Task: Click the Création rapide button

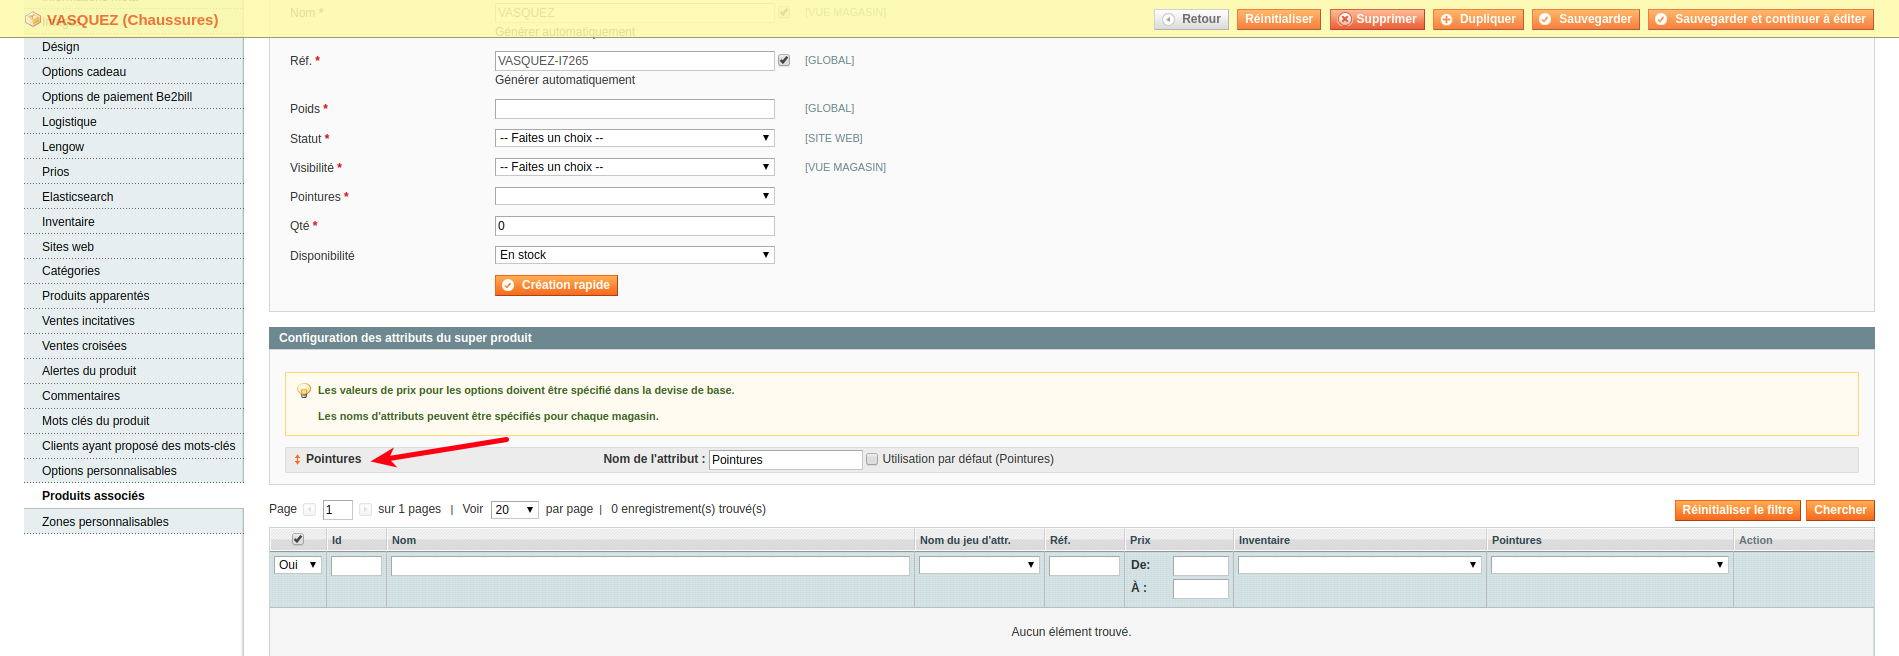Action: (x=556, y=286)
